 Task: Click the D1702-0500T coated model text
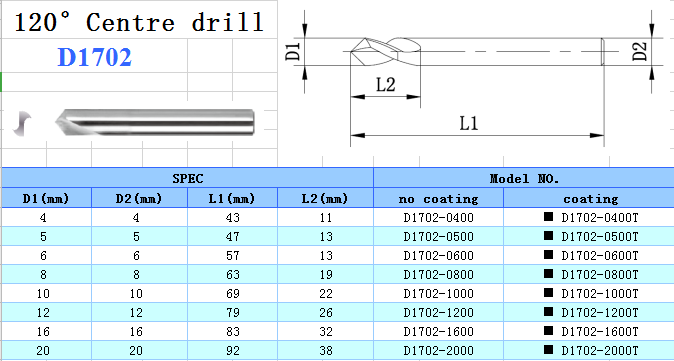[x=600, y=237]
